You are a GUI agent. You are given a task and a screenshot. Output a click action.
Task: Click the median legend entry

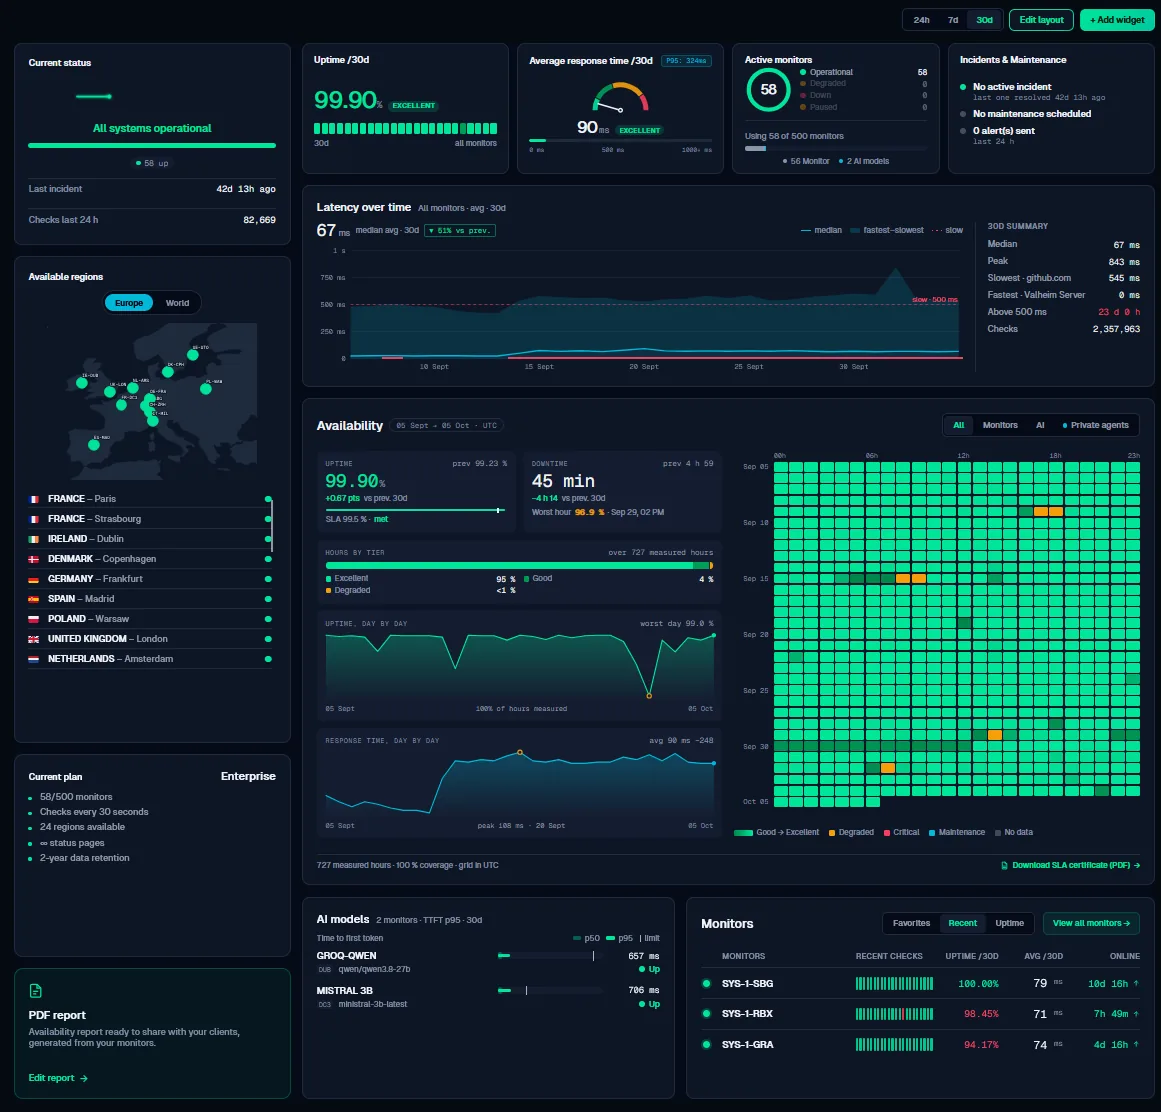[x=821, y=230]
